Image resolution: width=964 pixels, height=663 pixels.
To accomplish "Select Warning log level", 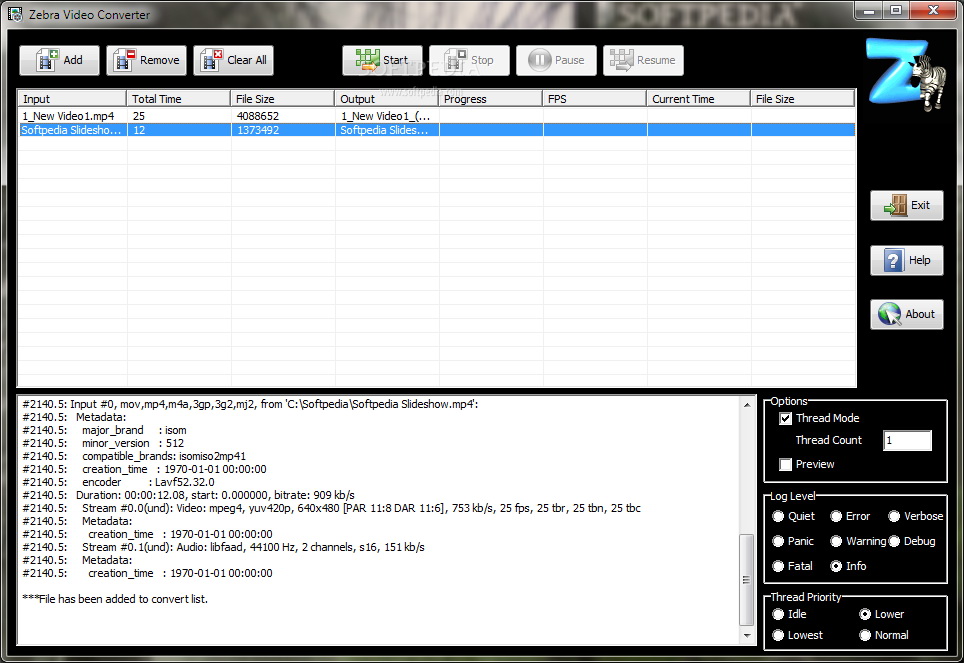I will click(x=836, y=541).
